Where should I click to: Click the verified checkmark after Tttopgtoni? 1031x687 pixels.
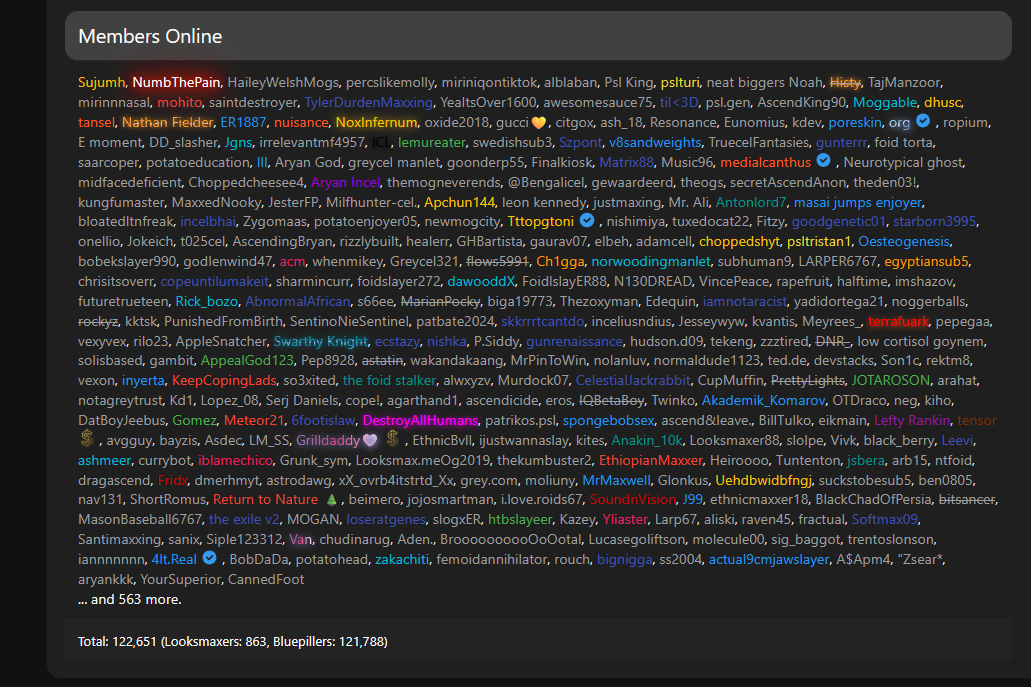coord(587,221)
